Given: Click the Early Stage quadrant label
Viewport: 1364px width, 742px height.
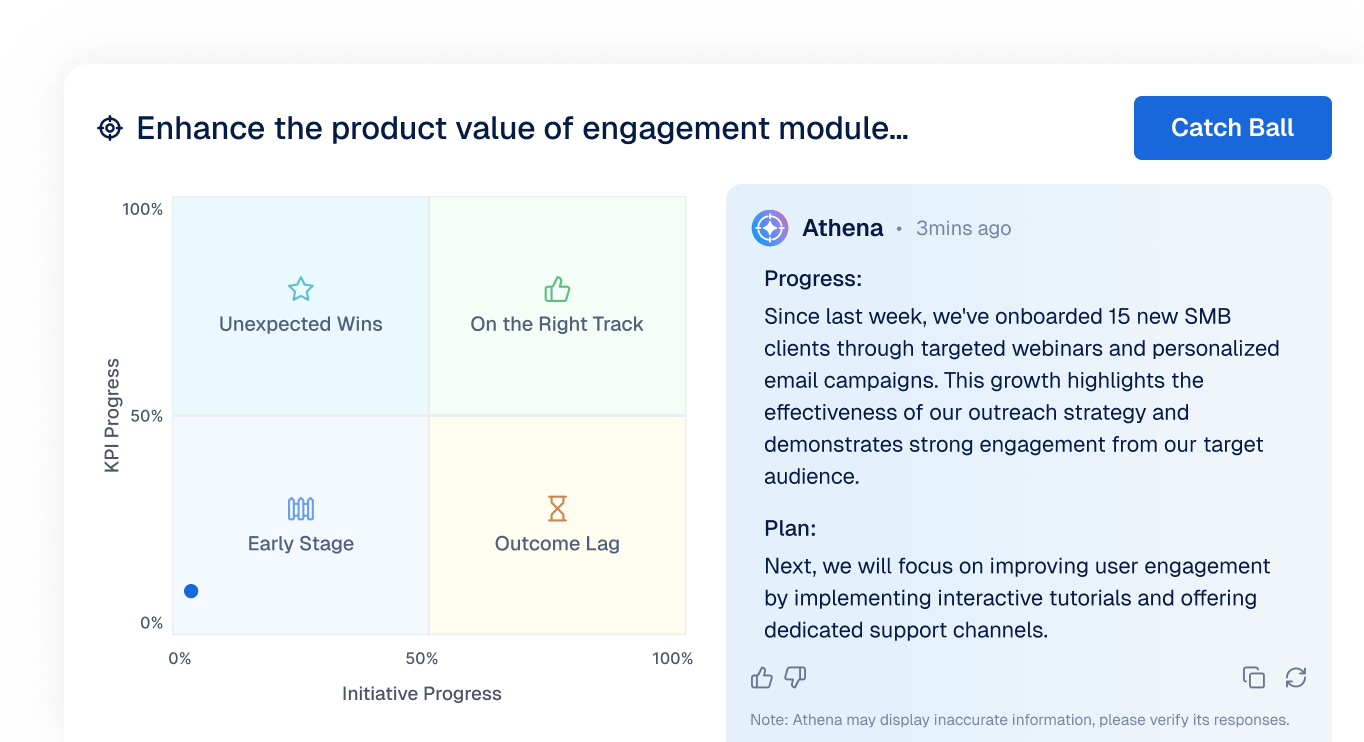Looking at the screenshot, I should pyautogui.click(x=301, y=544).
